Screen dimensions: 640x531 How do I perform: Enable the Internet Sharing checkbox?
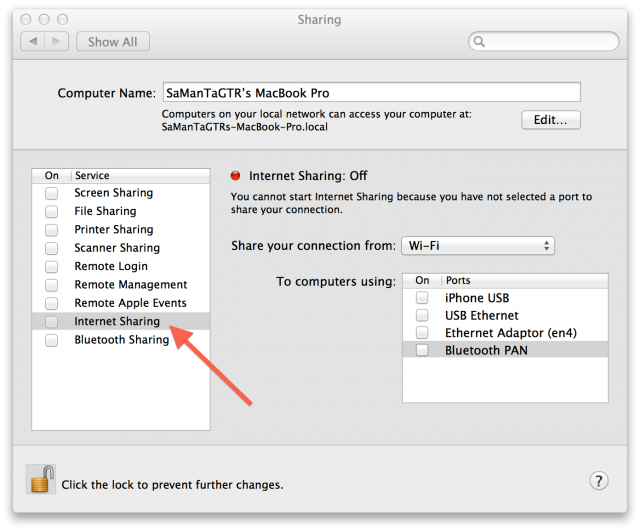(51, 322)
